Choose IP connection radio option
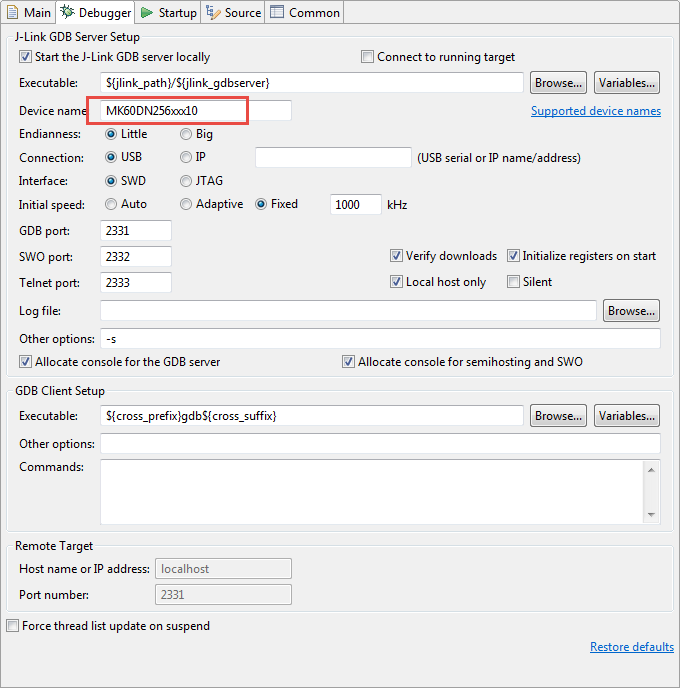Viewport: 680px width, 688px height. click(187, 158)
